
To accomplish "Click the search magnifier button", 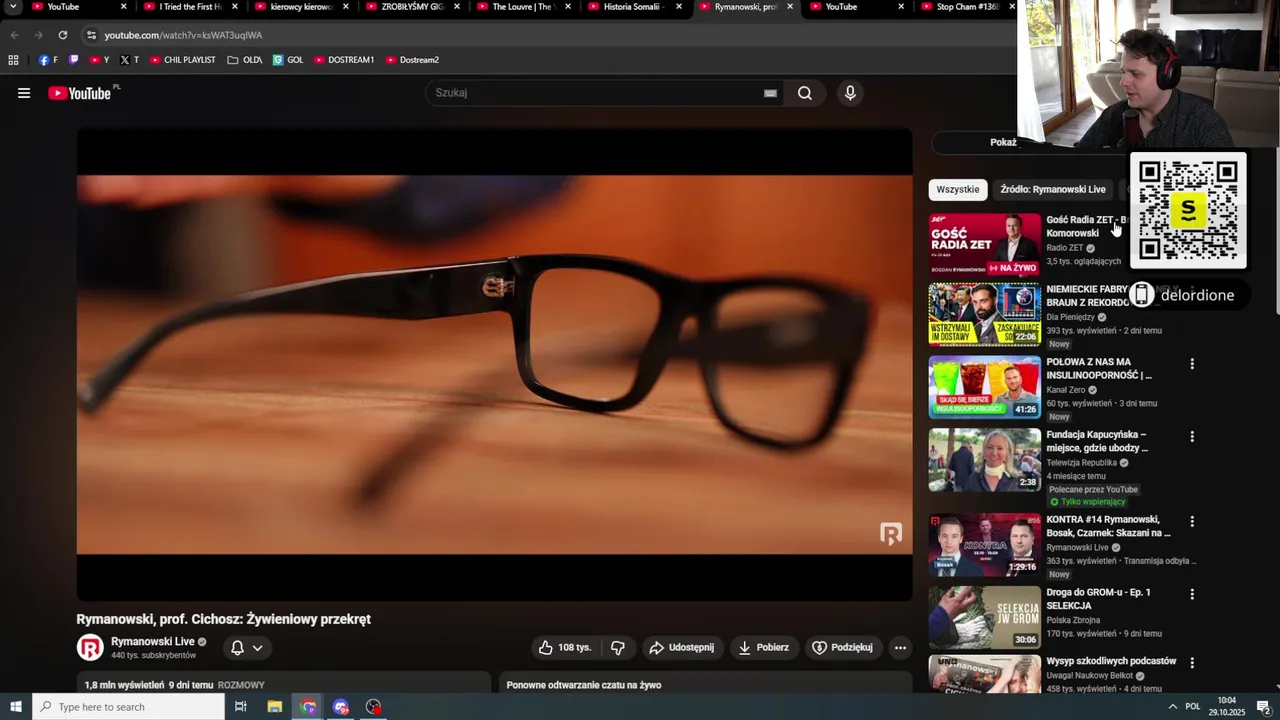I will pyautogui.click(x=805, y=93).
